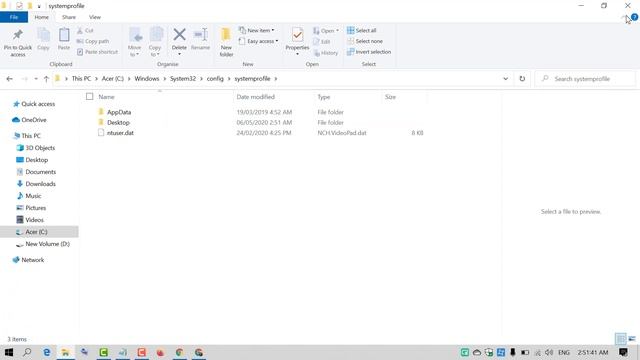The image size is (640, 360).
Task: Launch Edge browser from taskbar
Action: pos(47,352)
